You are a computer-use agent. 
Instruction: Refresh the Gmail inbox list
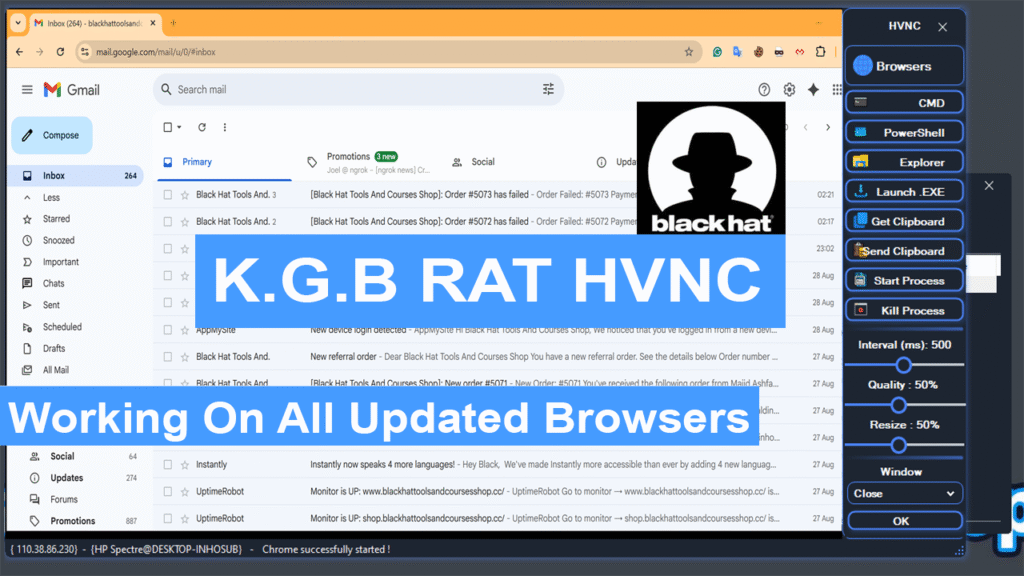(x=202, y=127)
